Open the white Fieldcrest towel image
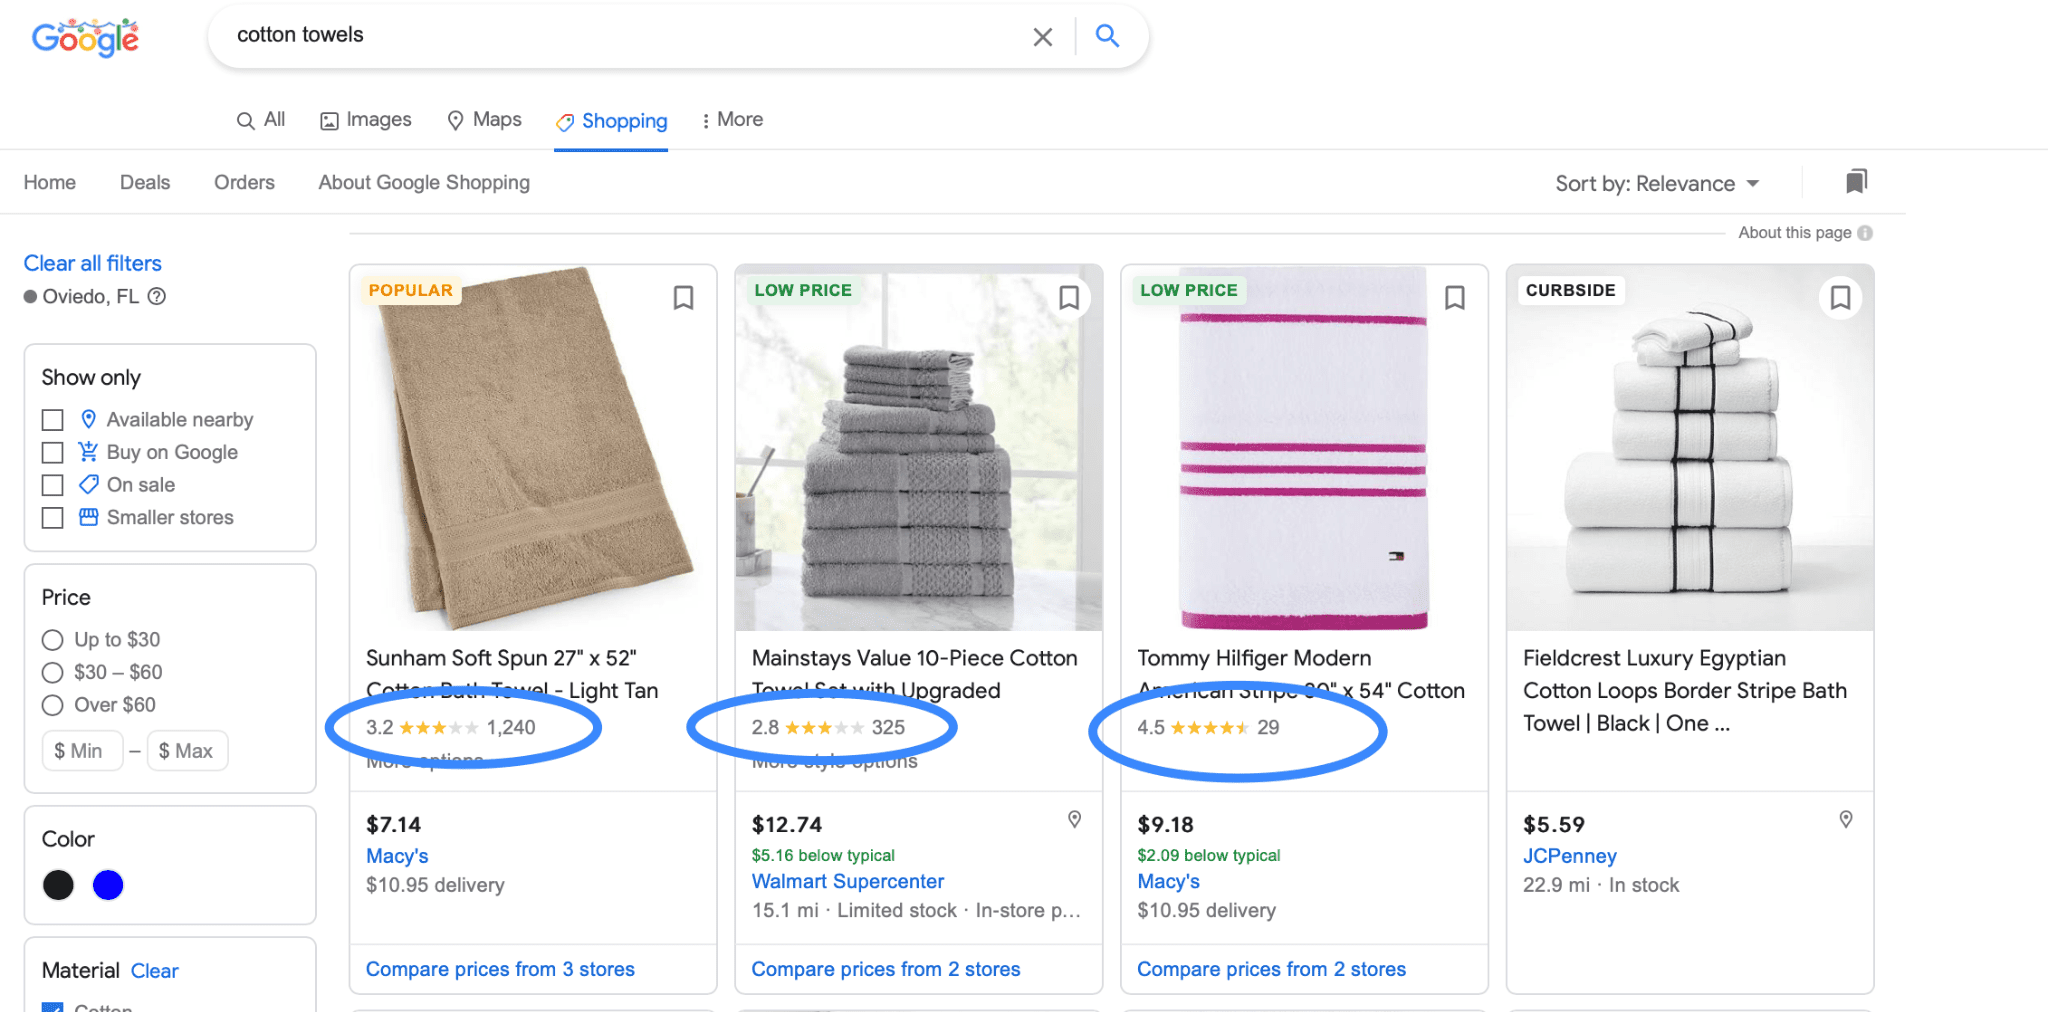 pyautogui.click(x=1690, y=448)
